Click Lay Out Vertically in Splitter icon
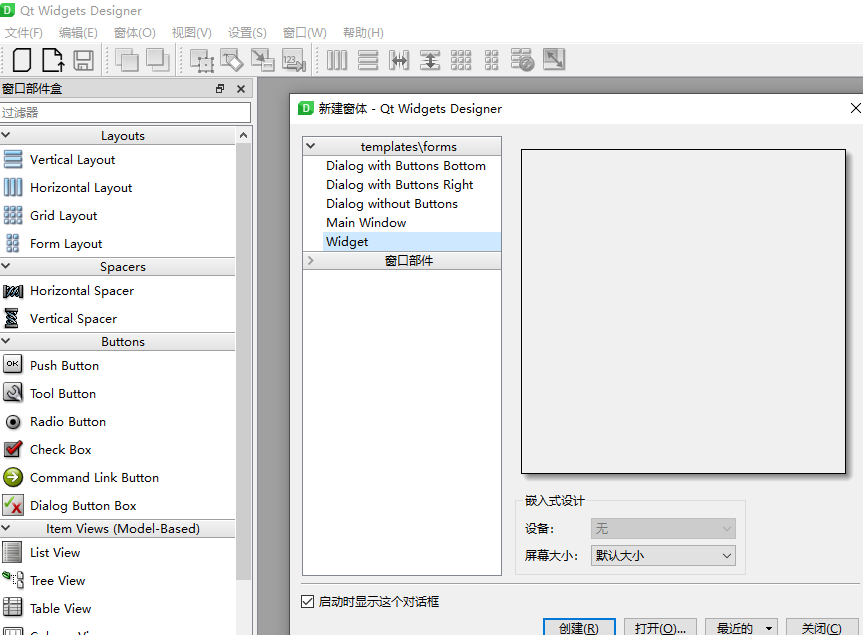The width and height of the screenshot is (863, 635). click(430, 60)
